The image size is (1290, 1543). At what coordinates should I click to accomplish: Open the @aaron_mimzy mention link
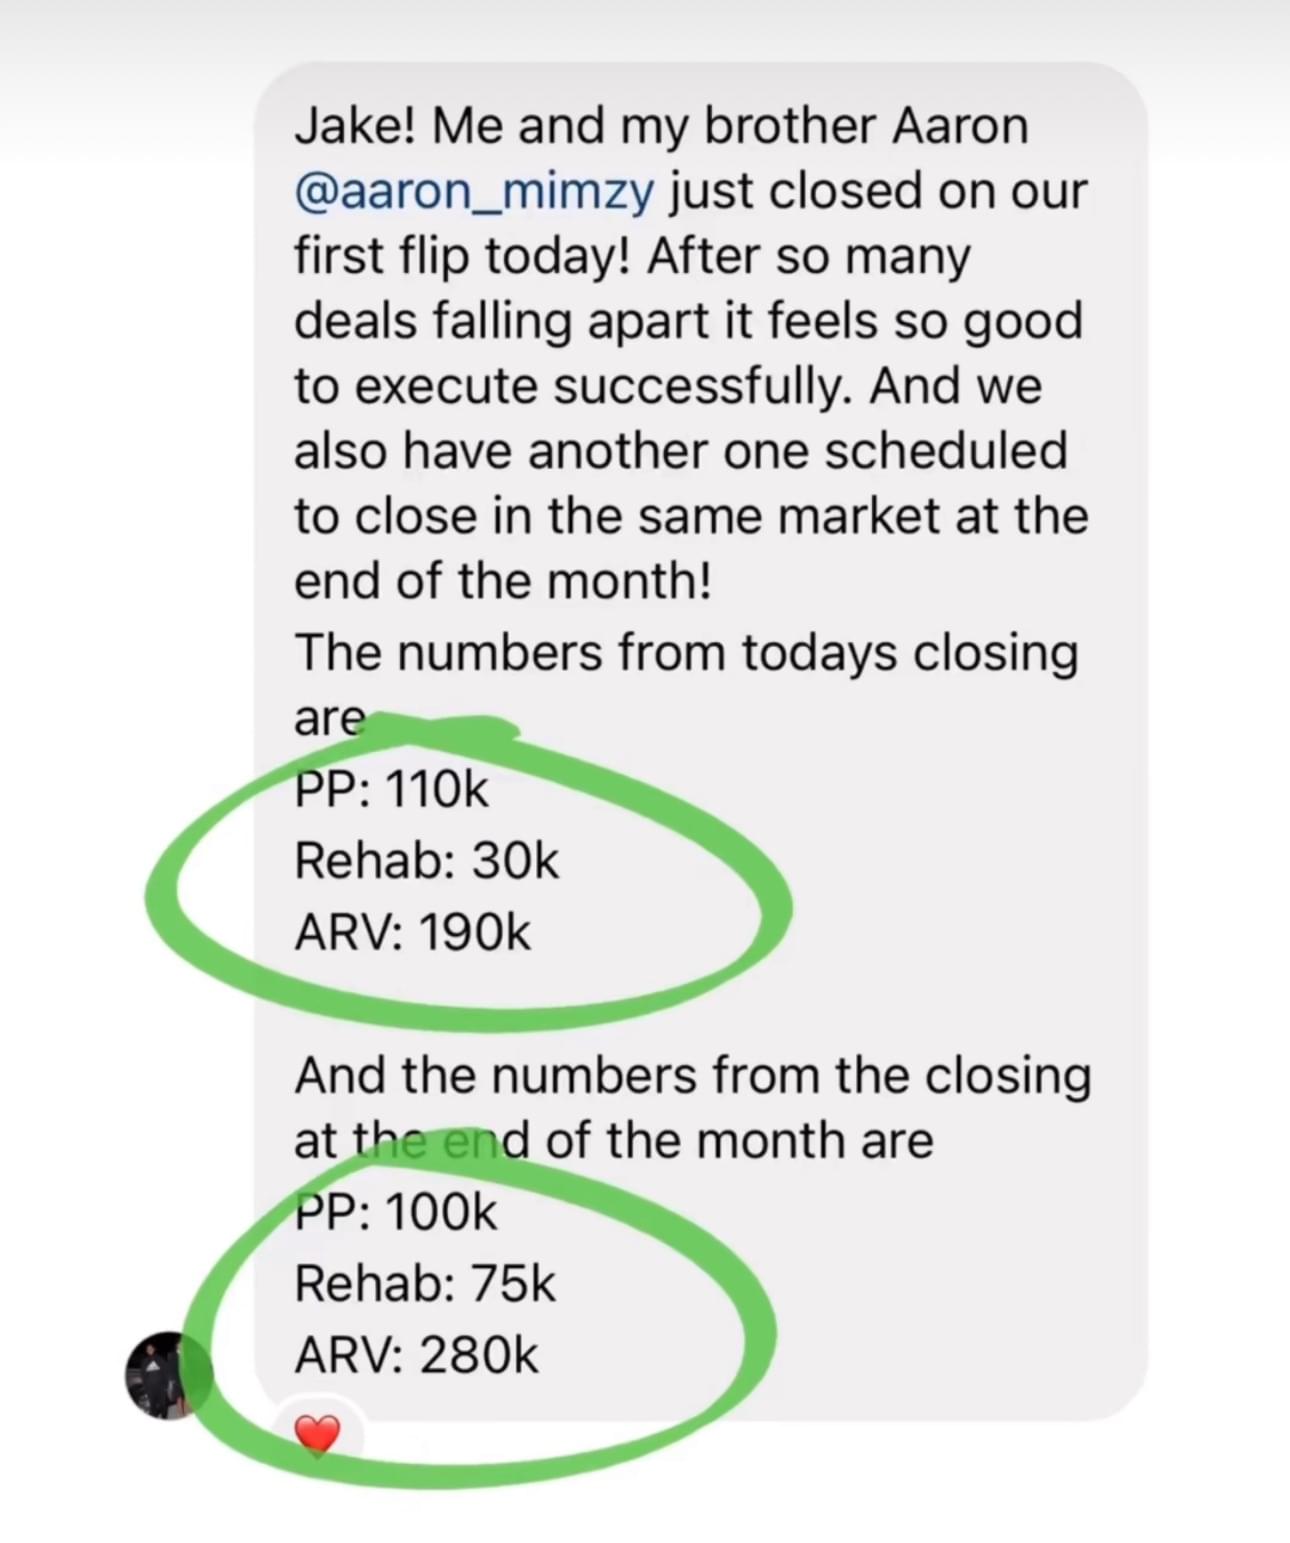click(474, 191)
